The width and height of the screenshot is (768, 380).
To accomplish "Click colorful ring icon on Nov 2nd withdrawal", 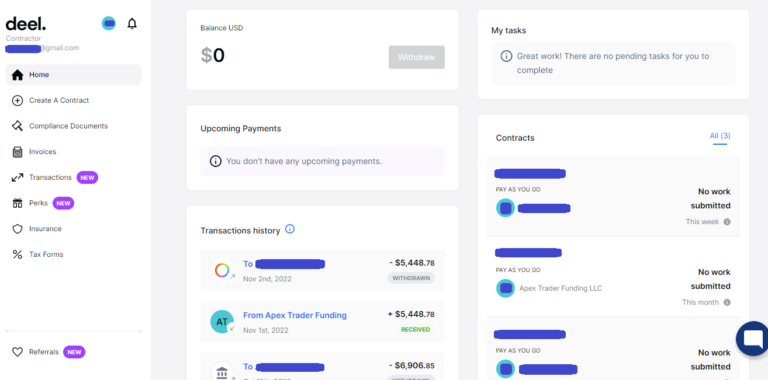I will tap(222, 270).
